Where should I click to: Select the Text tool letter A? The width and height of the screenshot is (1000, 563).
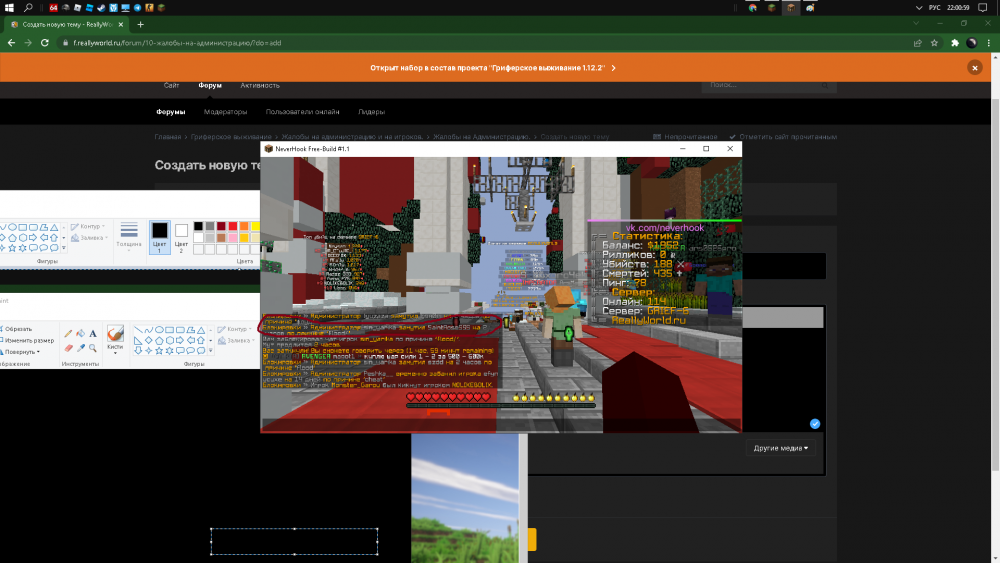pos(92,333)
